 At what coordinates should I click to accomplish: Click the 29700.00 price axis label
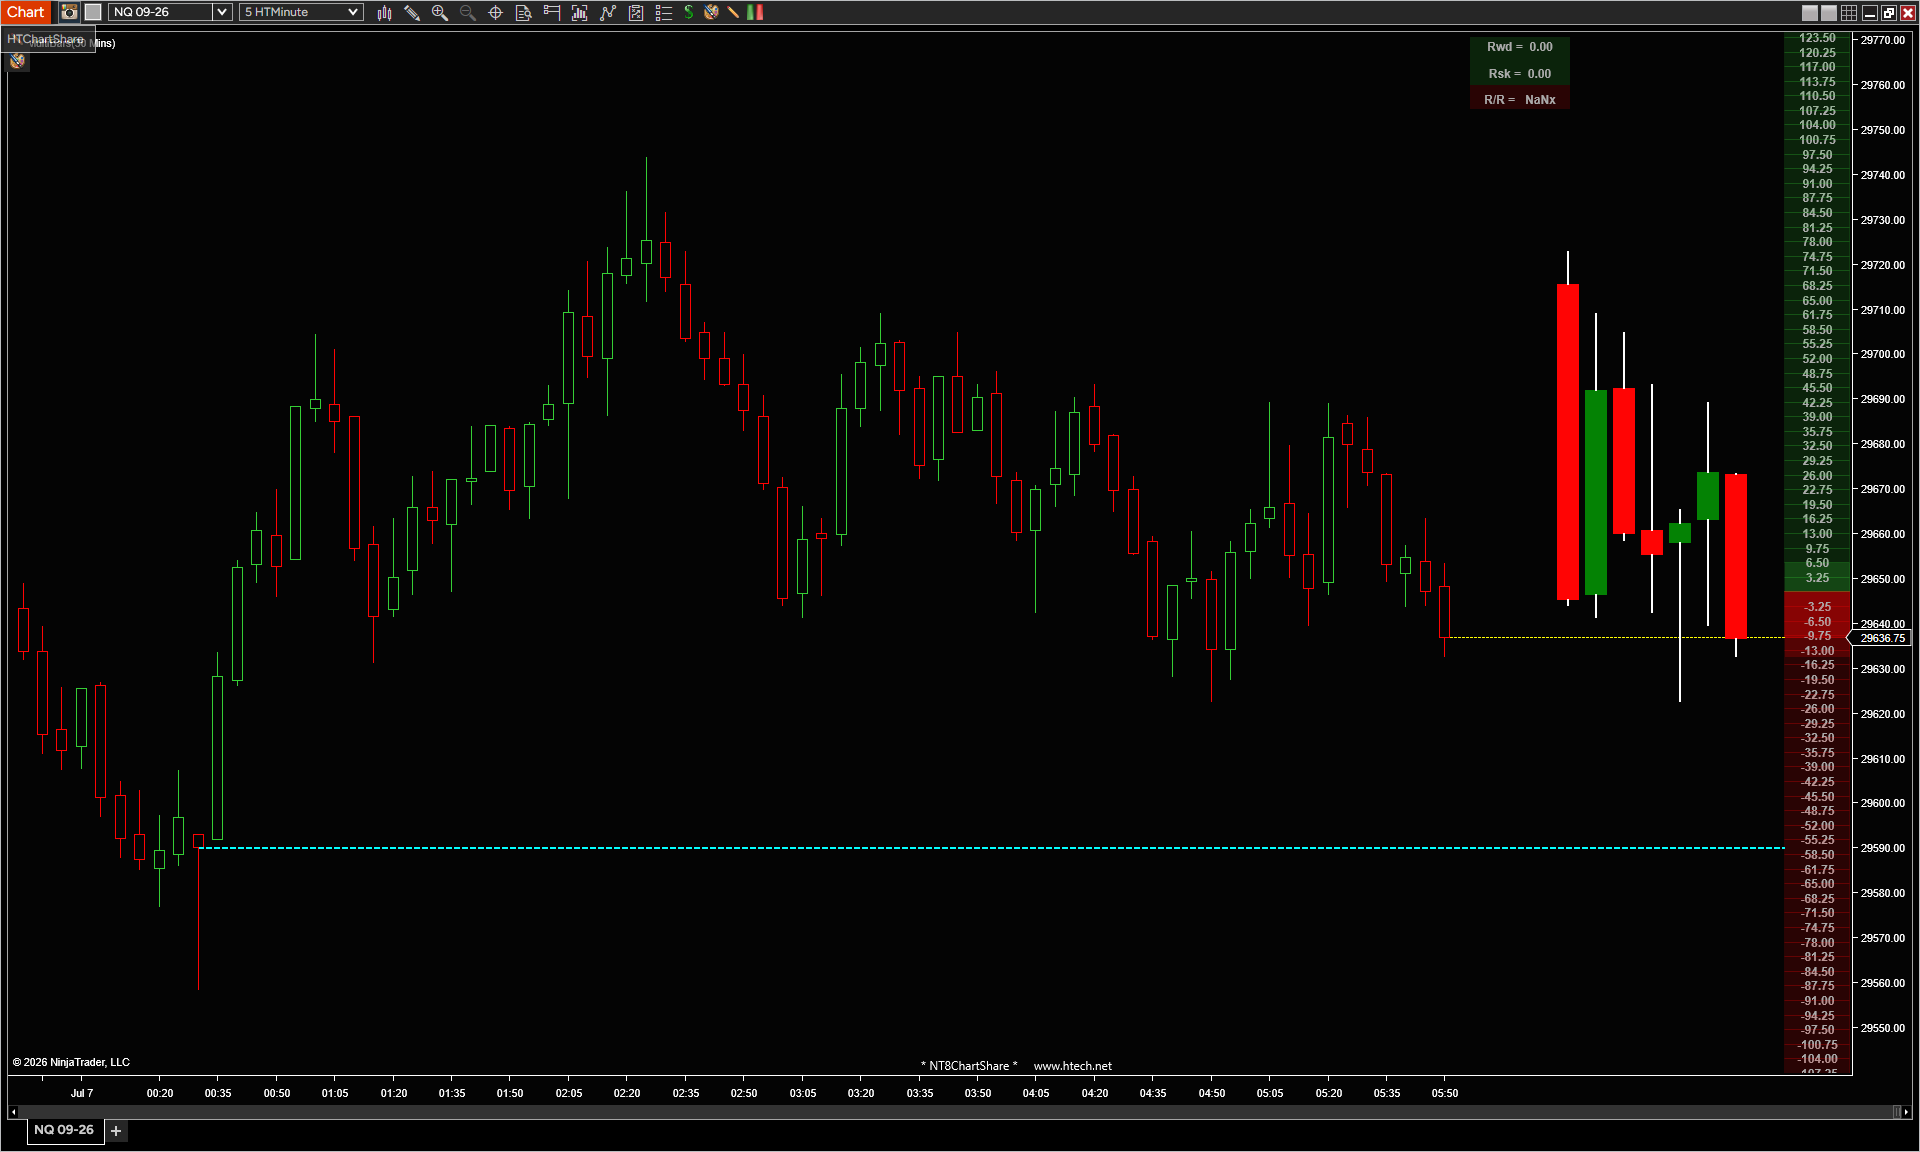(x=1882, y=354)
